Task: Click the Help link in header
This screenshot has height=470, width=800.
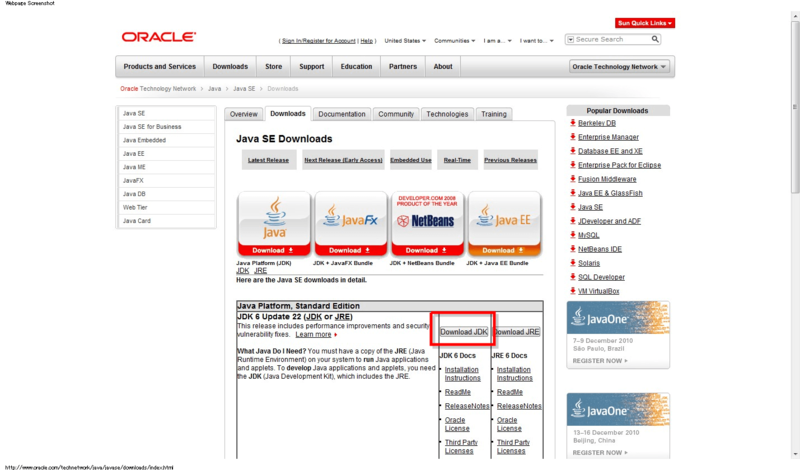Action: tap(366, 41)
